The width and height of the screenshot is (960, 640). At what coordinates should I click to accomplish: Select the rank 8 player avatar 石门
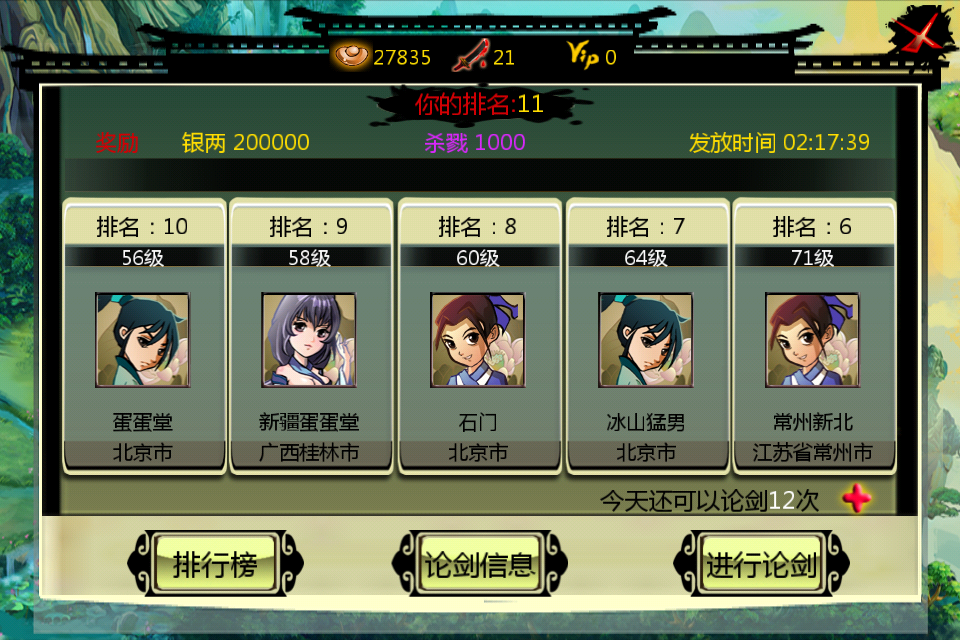[x=478, y=340]
